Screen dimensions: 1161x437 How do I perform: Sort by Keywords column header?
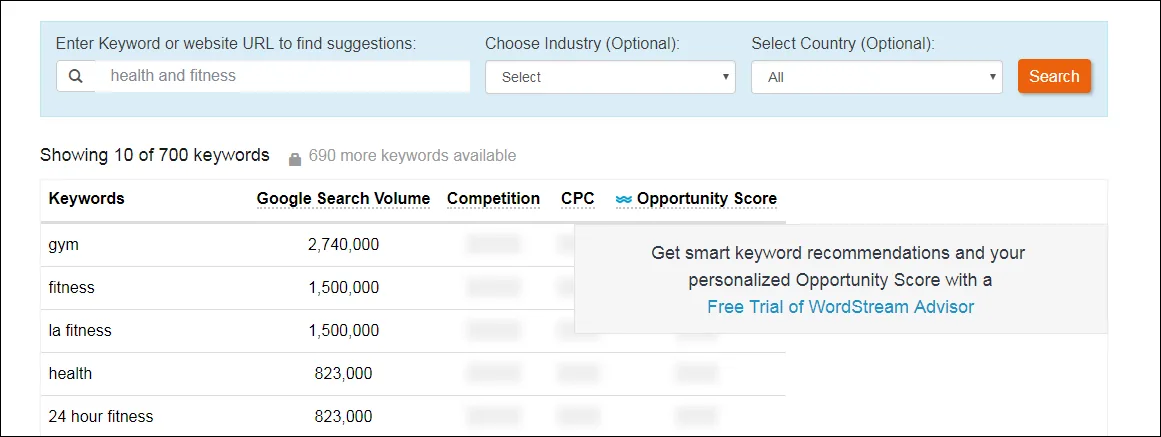[x=87, y=198]
